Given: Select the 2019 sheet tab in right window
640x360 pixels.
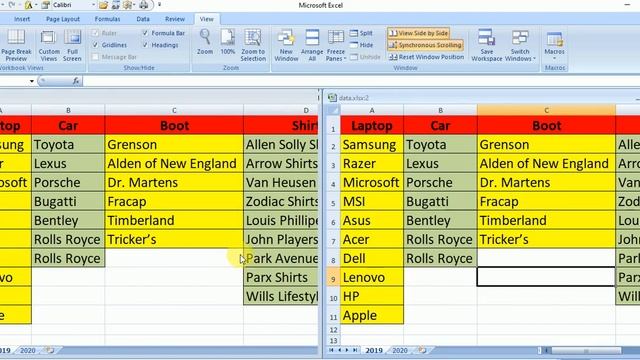Looking at the screenshot, I should [x=373, y=351].
